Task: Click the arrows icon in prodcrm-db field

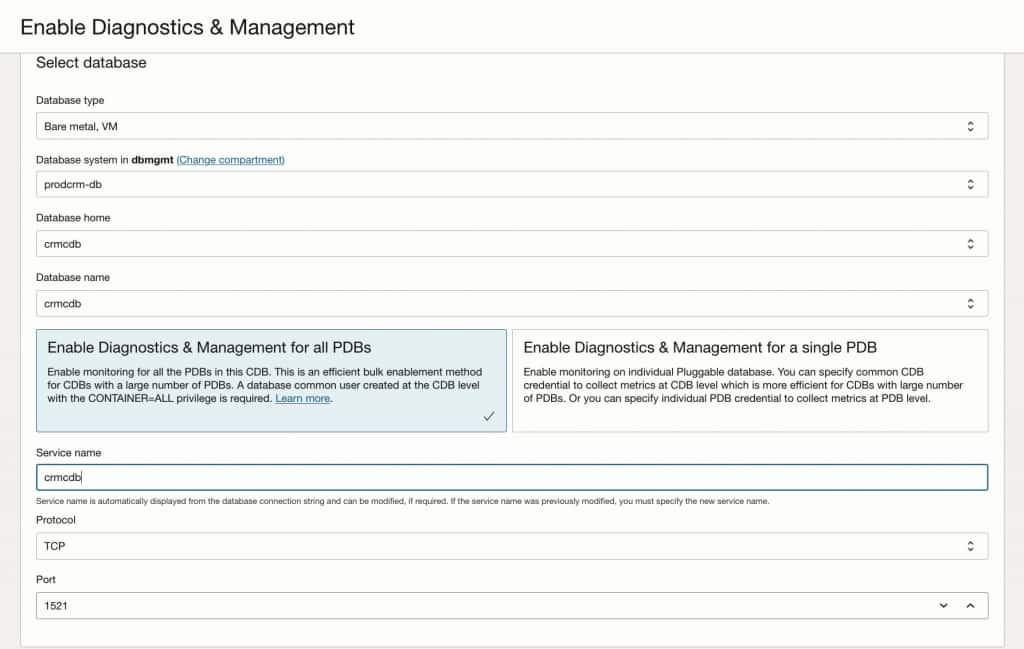Action: pyautogui.click(x=969, y=185)
